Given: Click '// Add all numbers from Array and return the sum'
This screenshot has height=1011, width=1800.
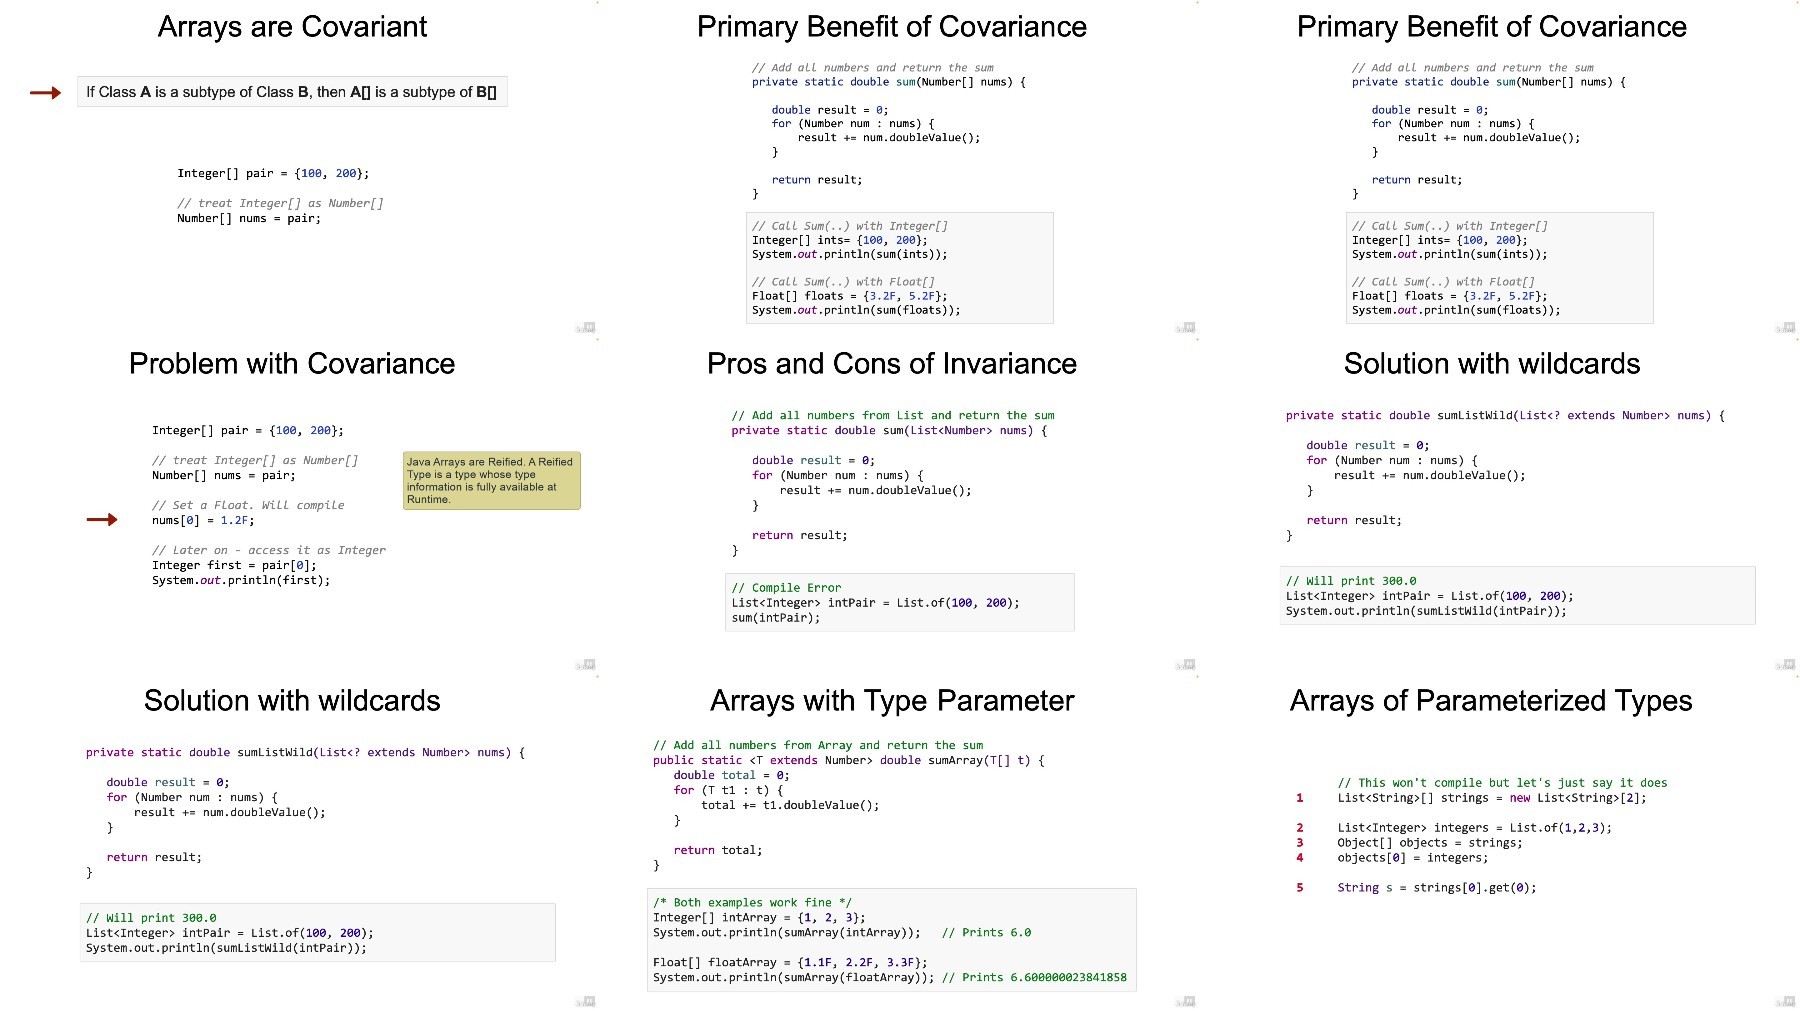Looking at the screenshot, I should 818,745.
